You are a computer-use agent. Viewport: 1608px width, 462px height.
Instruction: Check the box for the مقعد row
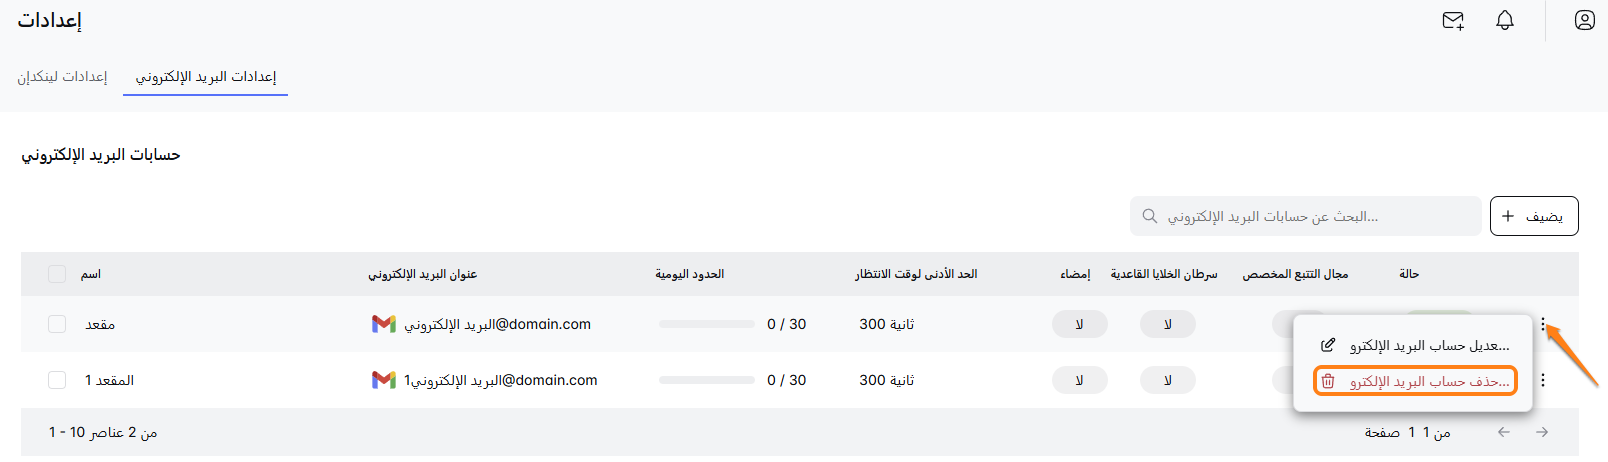pyautogui.click(x=57, y=324)
